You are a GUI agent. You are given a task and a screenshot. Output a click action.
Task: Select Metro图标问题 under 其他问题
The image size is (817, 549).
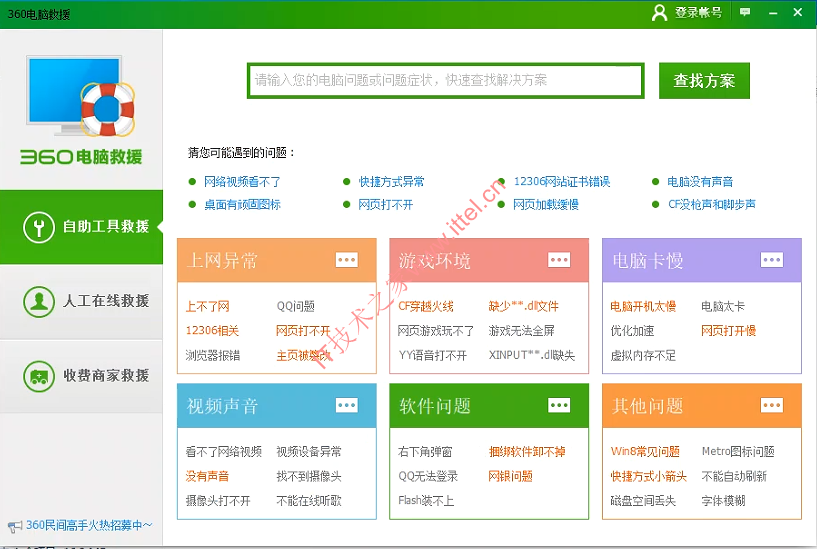(x=738, y=452)
